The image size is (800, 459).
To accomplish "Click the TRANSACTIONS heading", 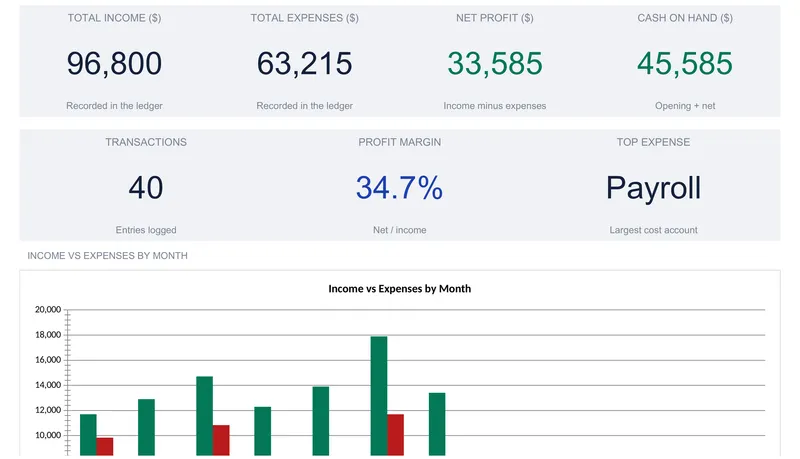I will (x=146, y=142).
